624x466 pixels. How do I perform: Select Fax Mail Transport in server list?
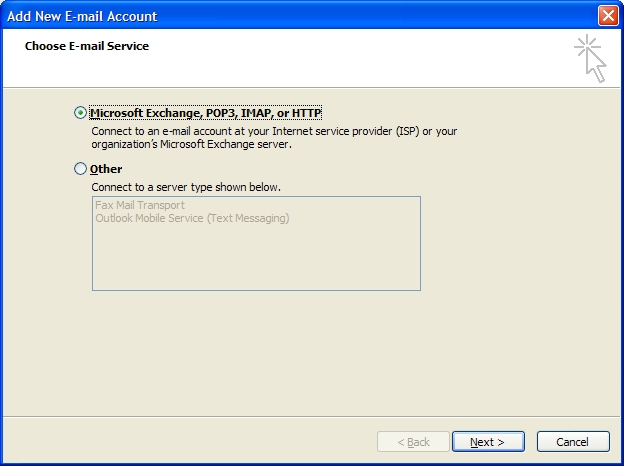[x=139, y=205]
